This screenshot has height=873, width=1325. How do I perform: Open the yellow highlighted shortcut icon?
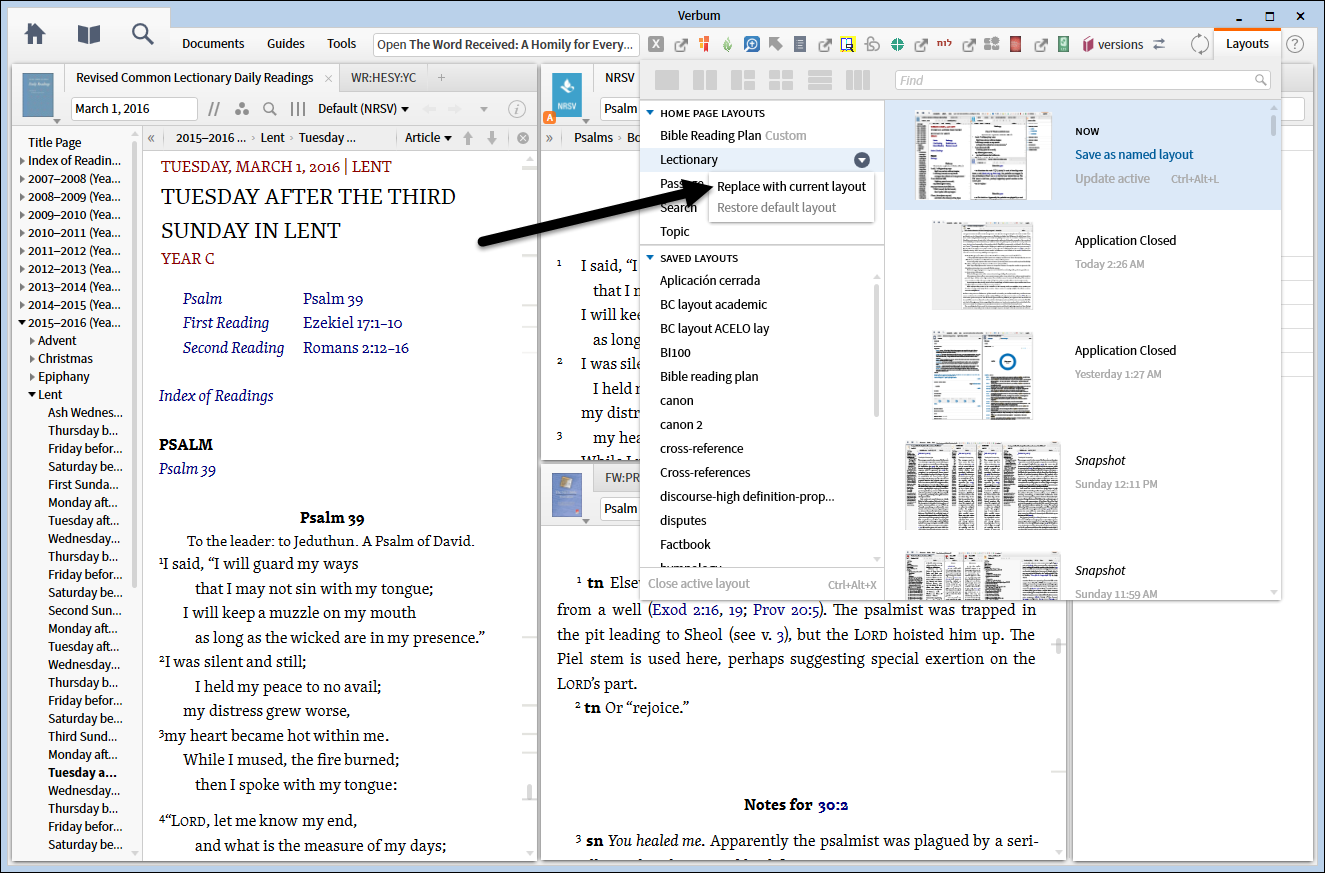click(x=848, y=44)
